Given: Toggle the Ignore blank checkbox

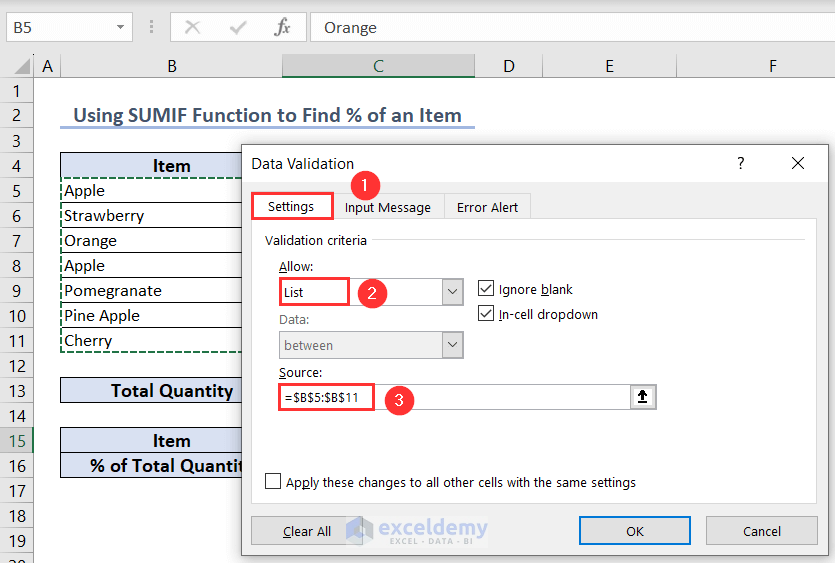Looking at the screenshot, I should tap(486, 289).
